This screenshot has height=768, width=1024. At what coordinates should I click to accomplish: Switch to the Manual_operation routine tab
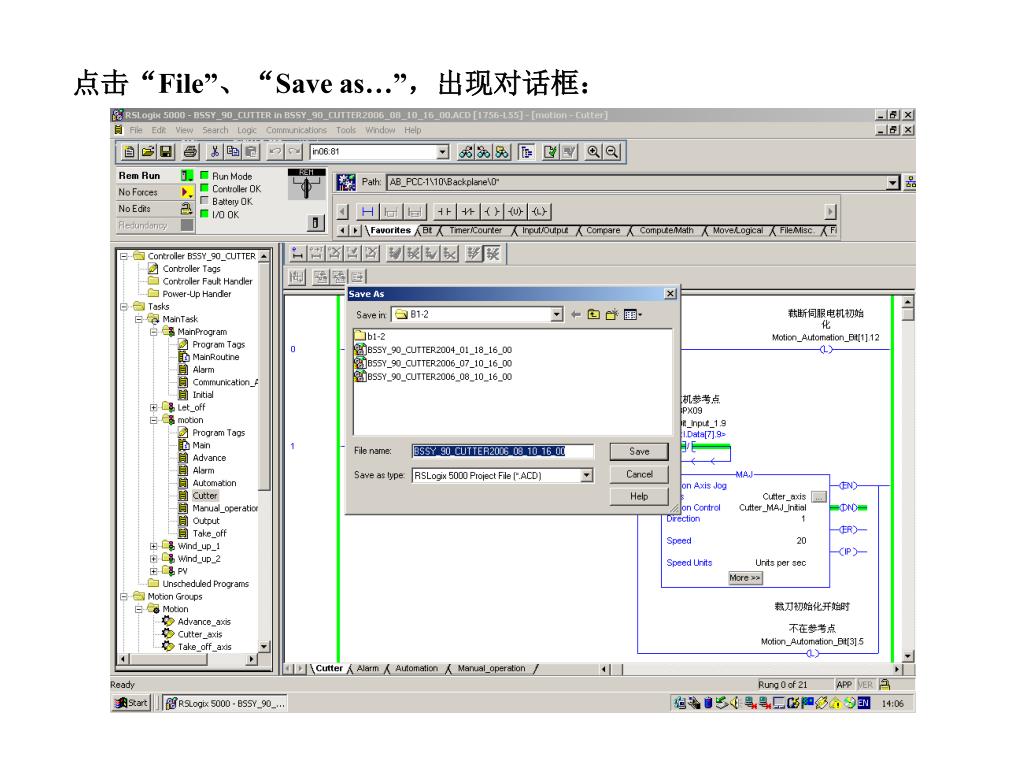(x=491, y=668)
